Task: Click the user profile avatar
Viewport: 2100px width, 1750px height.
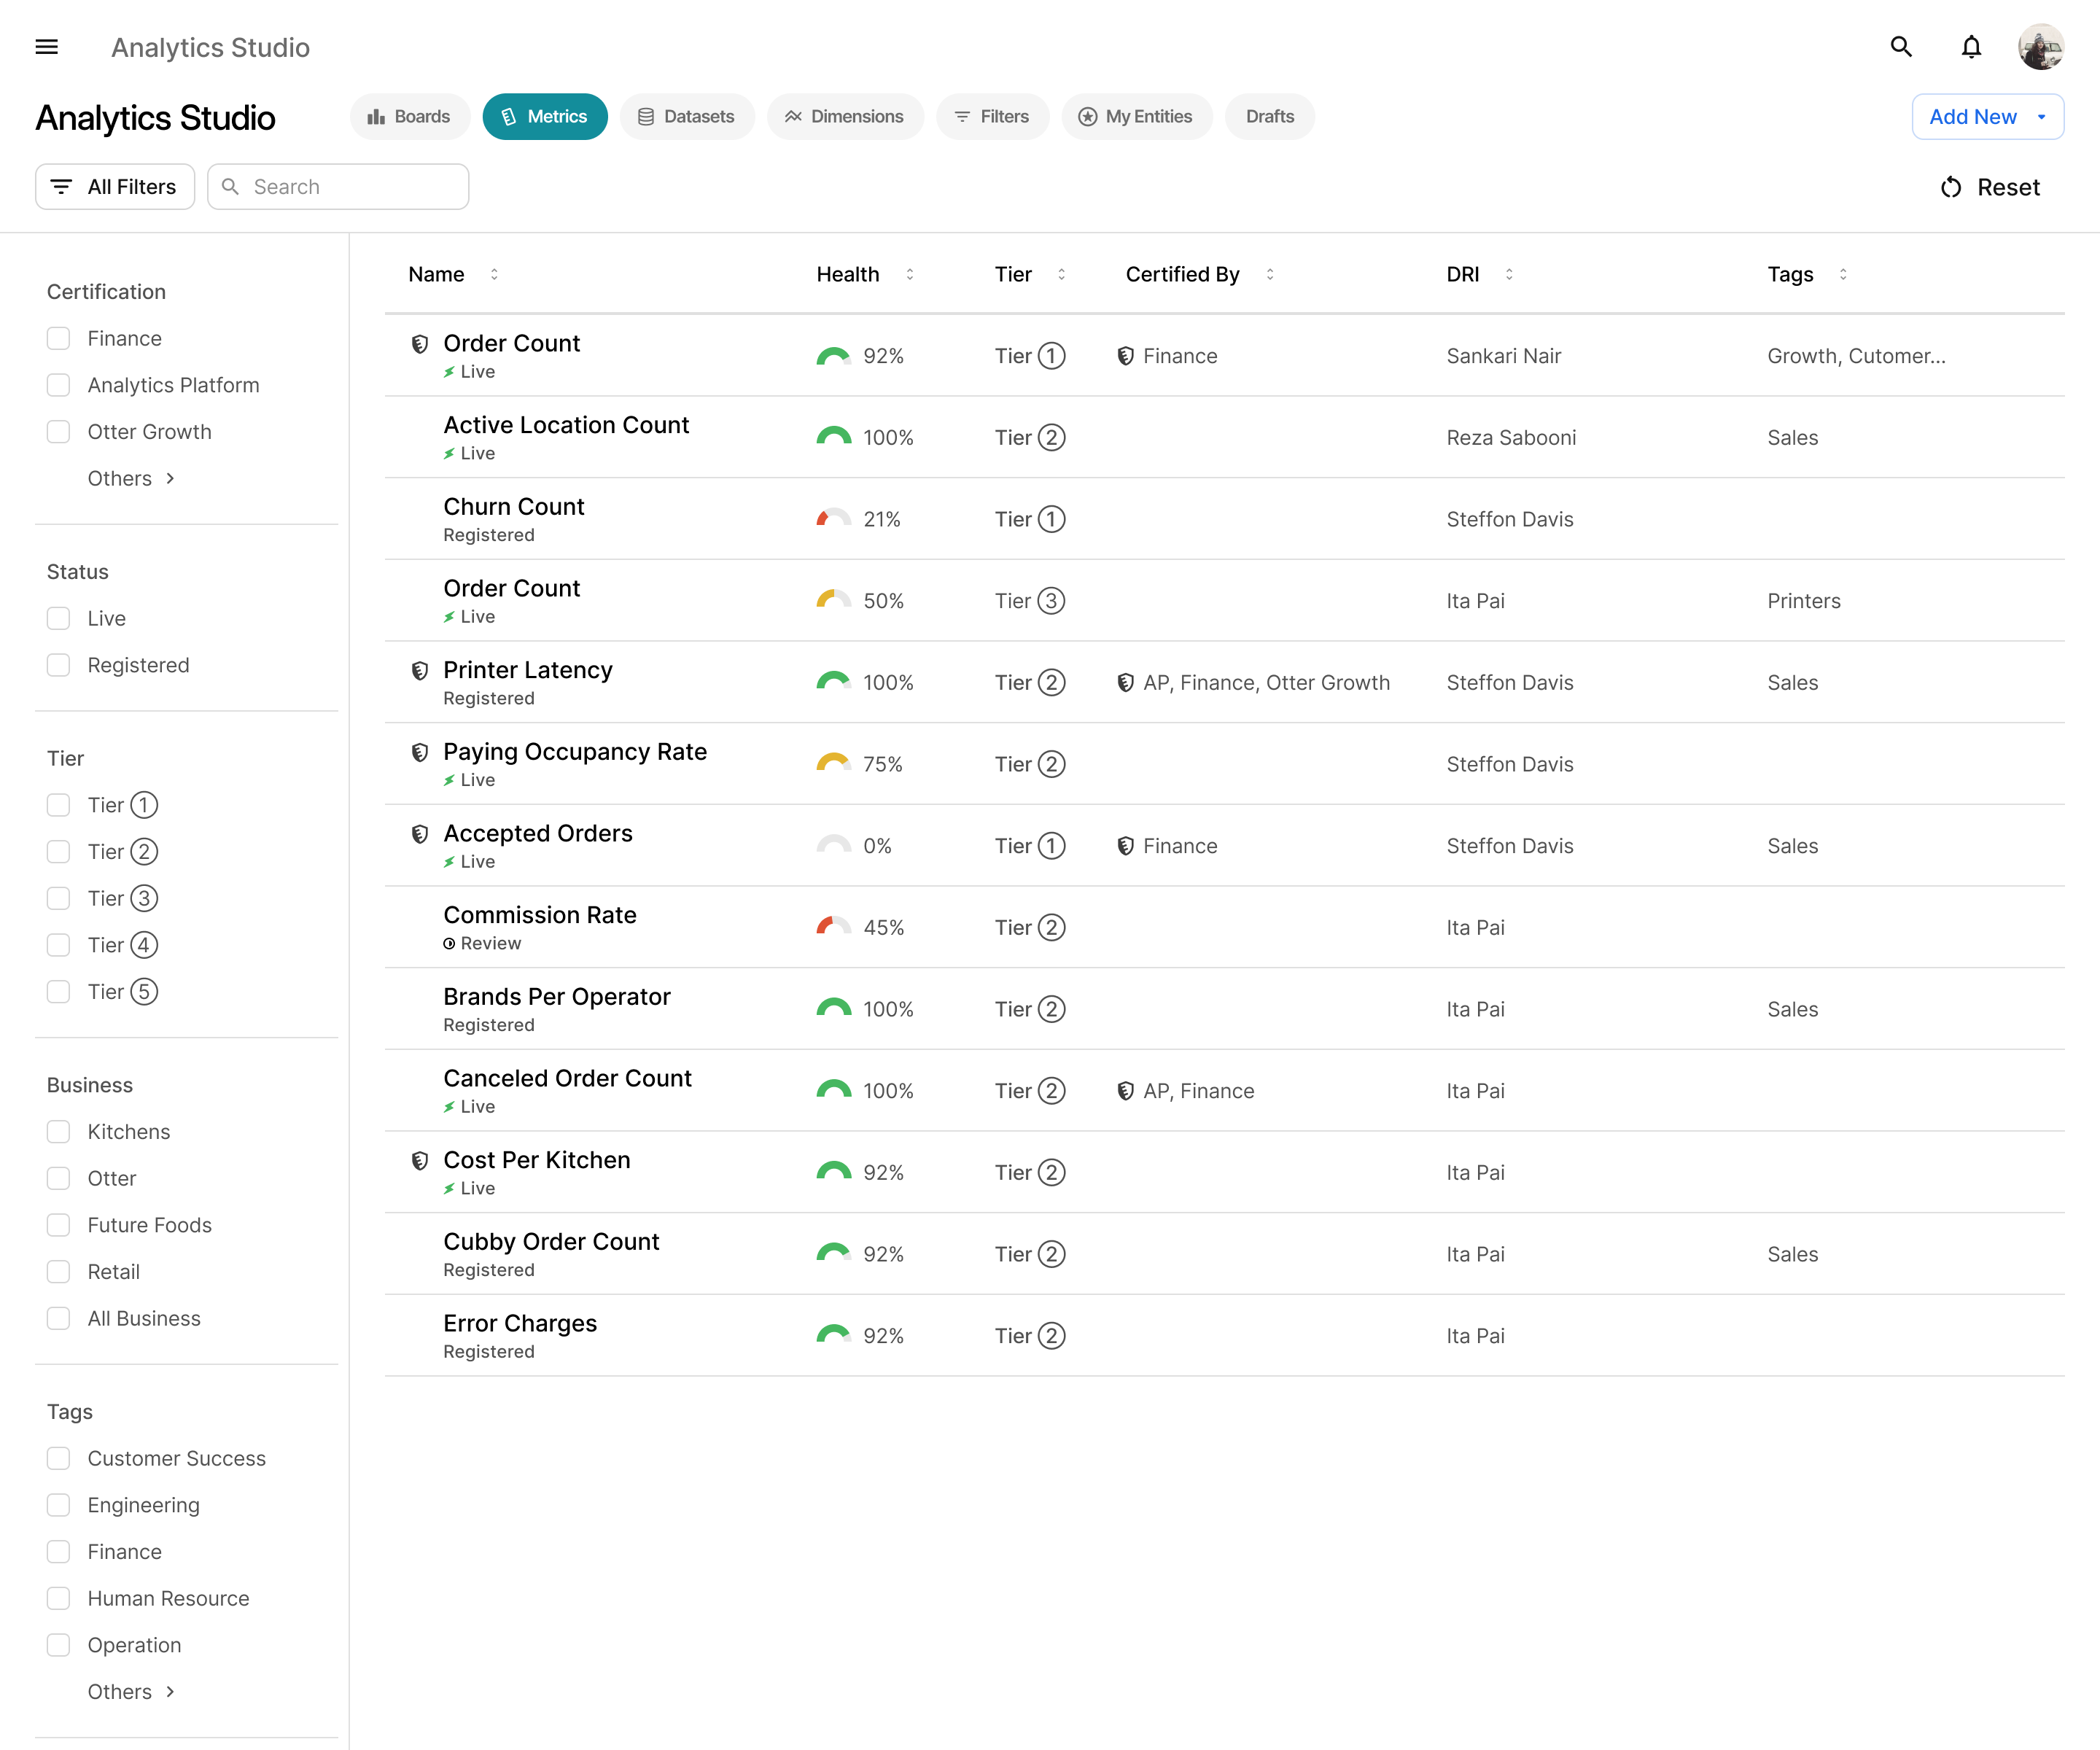Action: point(2040,47)
